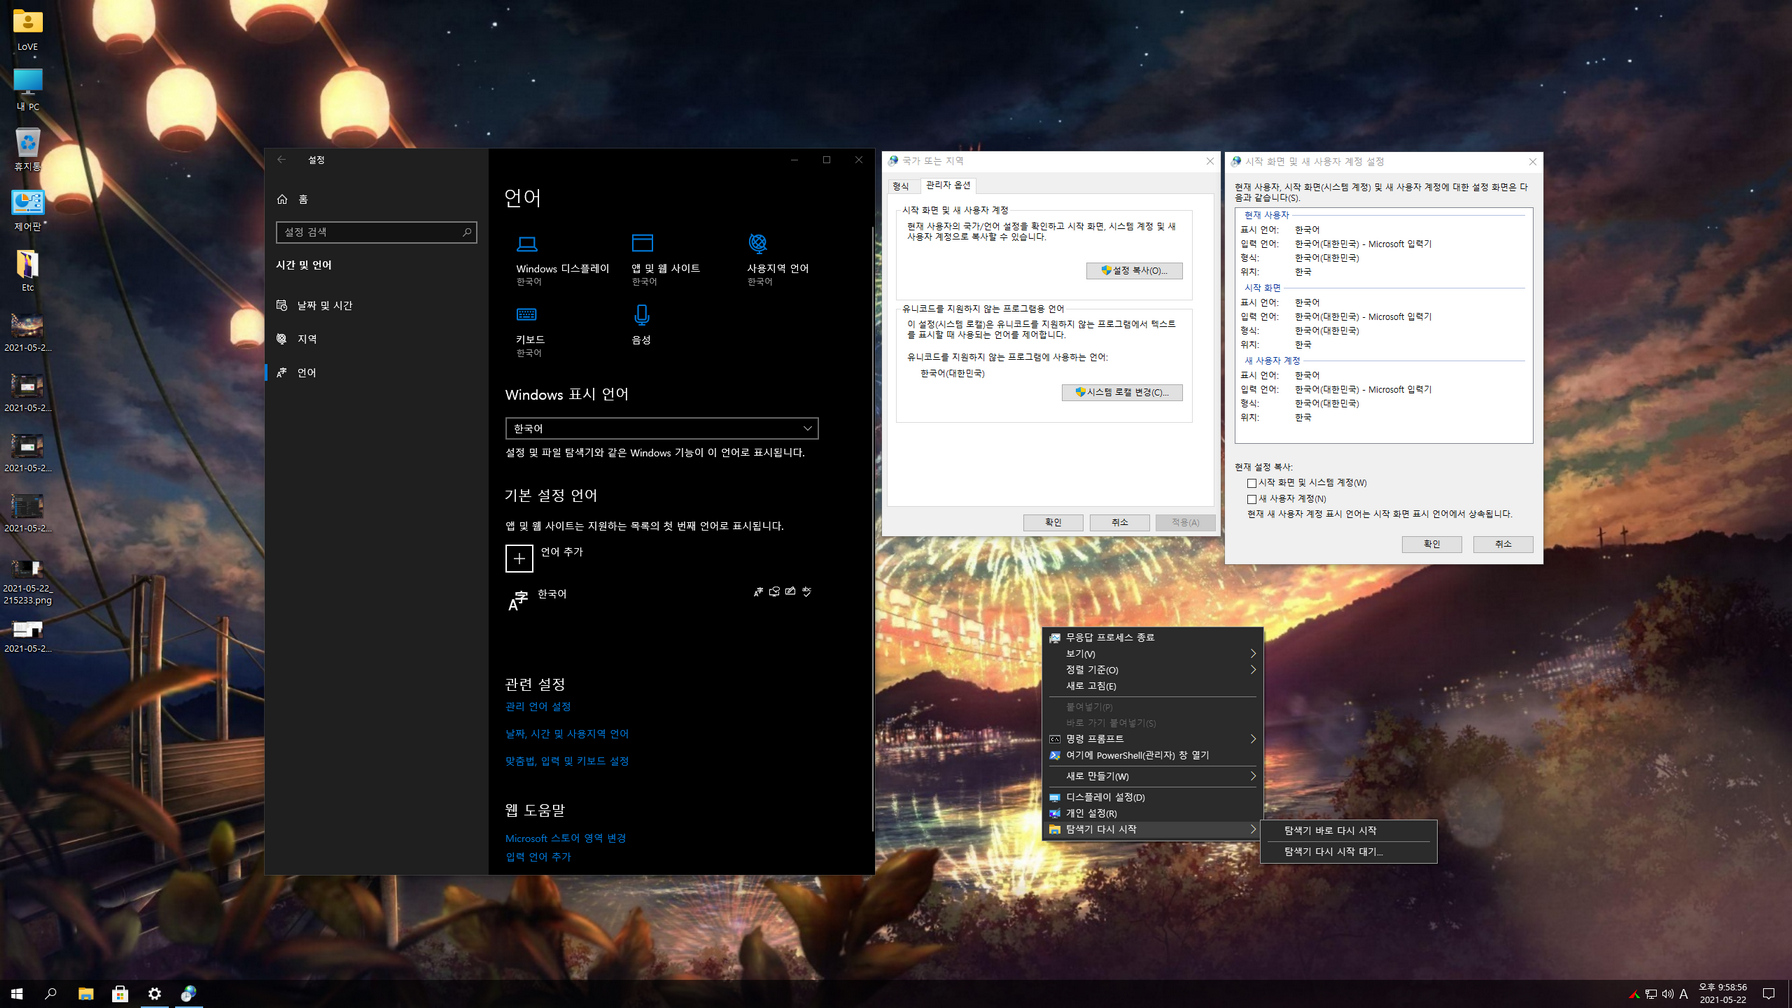Viewport: 1792px width, 1008px height.
Task: Open 날짜, 시간 및 사용지역 언어 link
Action: click(x=567, y=734)
